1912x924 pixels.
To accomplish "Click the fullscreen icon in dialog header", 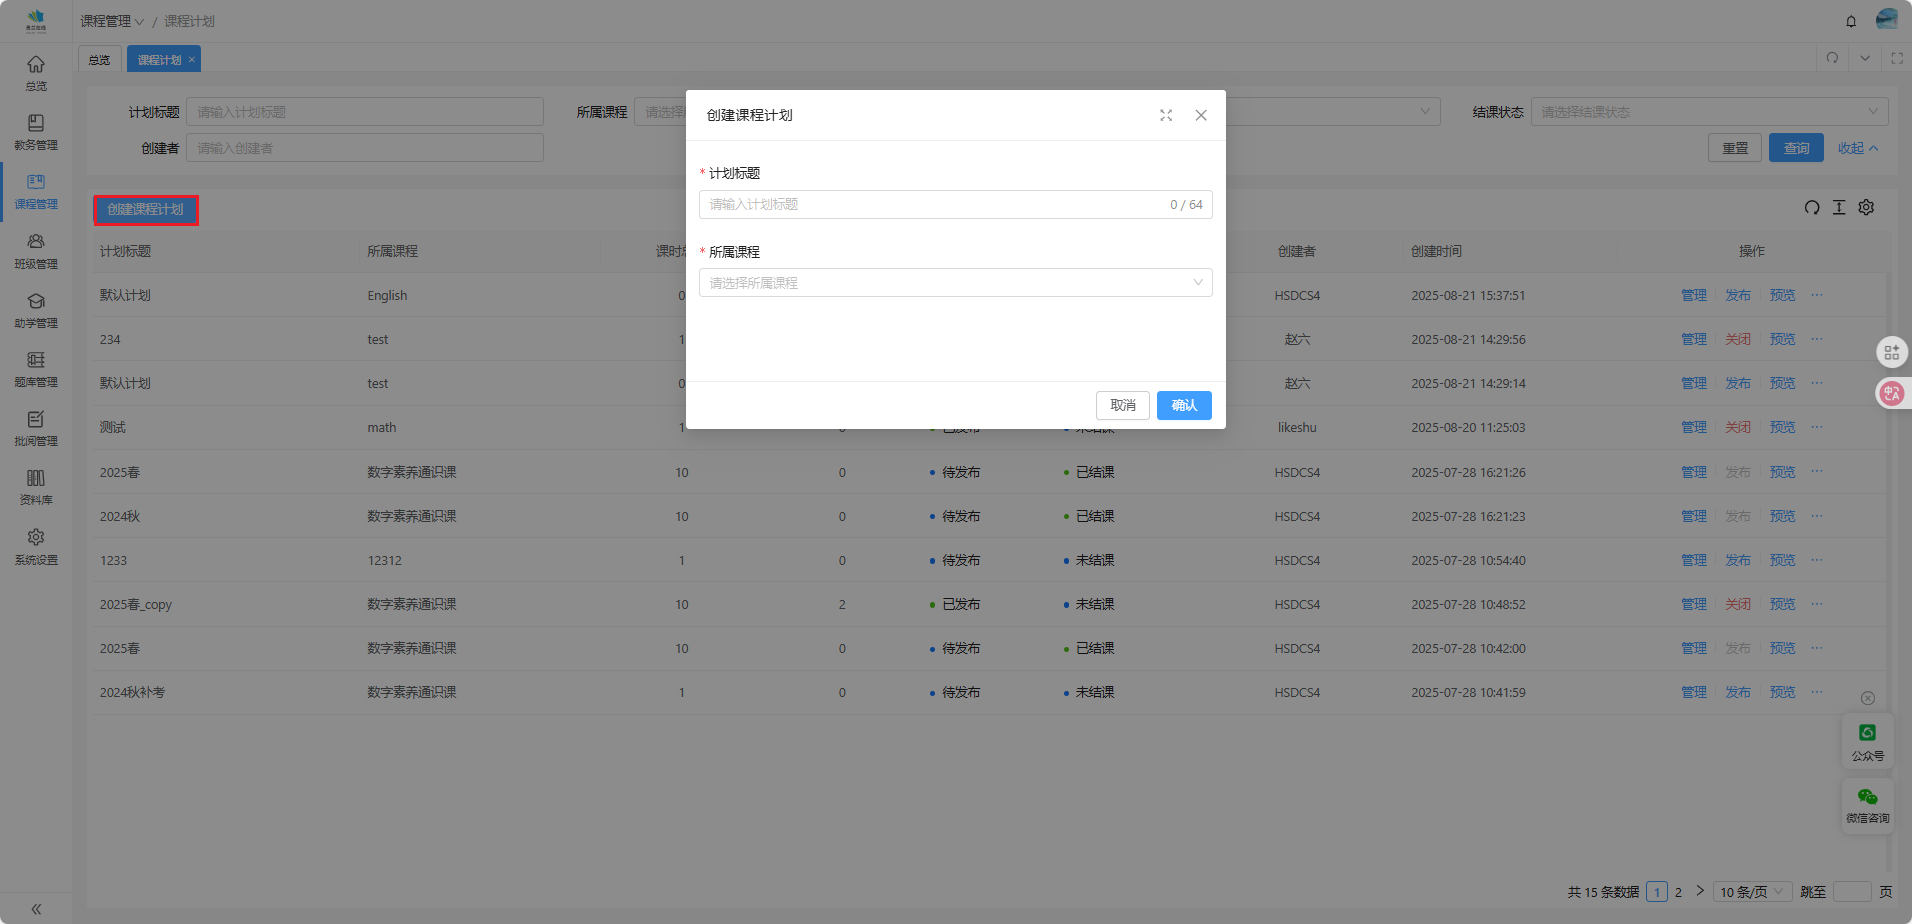I will coord(1166,115).
